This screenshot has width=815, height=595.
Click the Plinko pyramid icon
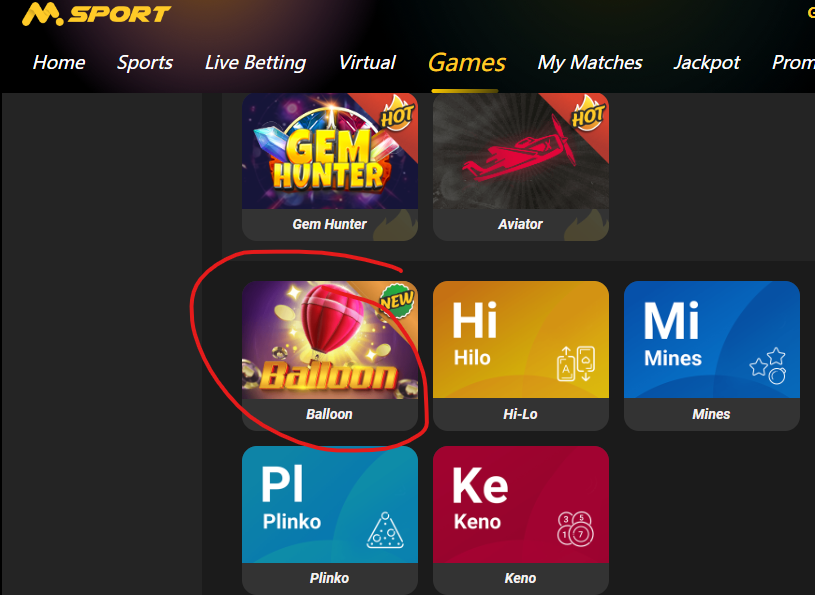pos(385,530)
